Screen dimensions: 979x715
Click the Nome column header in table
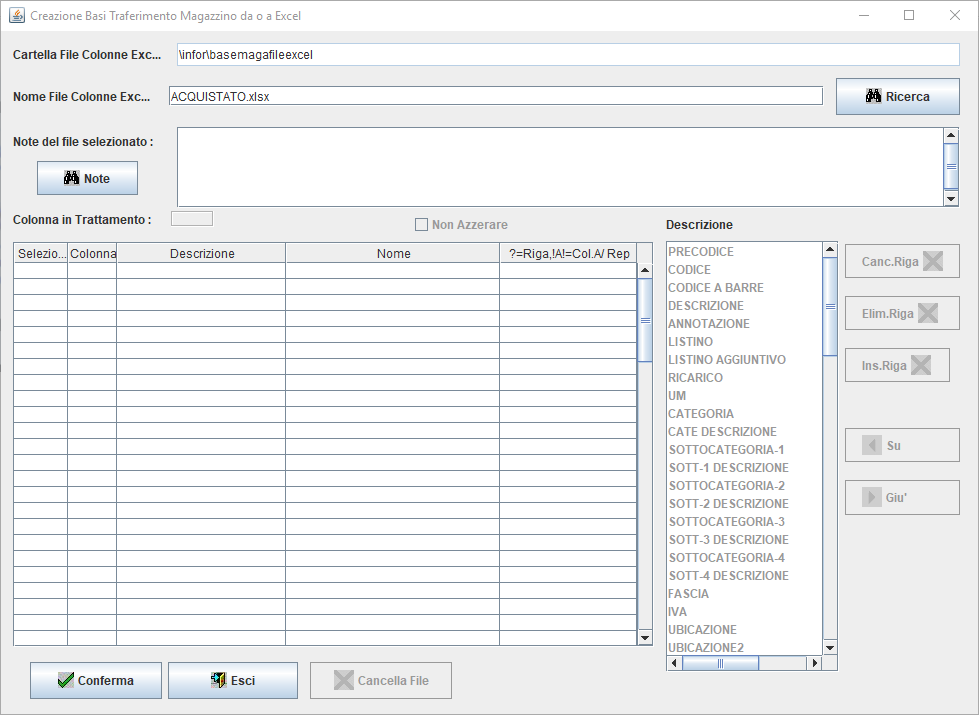click(393, 254)
